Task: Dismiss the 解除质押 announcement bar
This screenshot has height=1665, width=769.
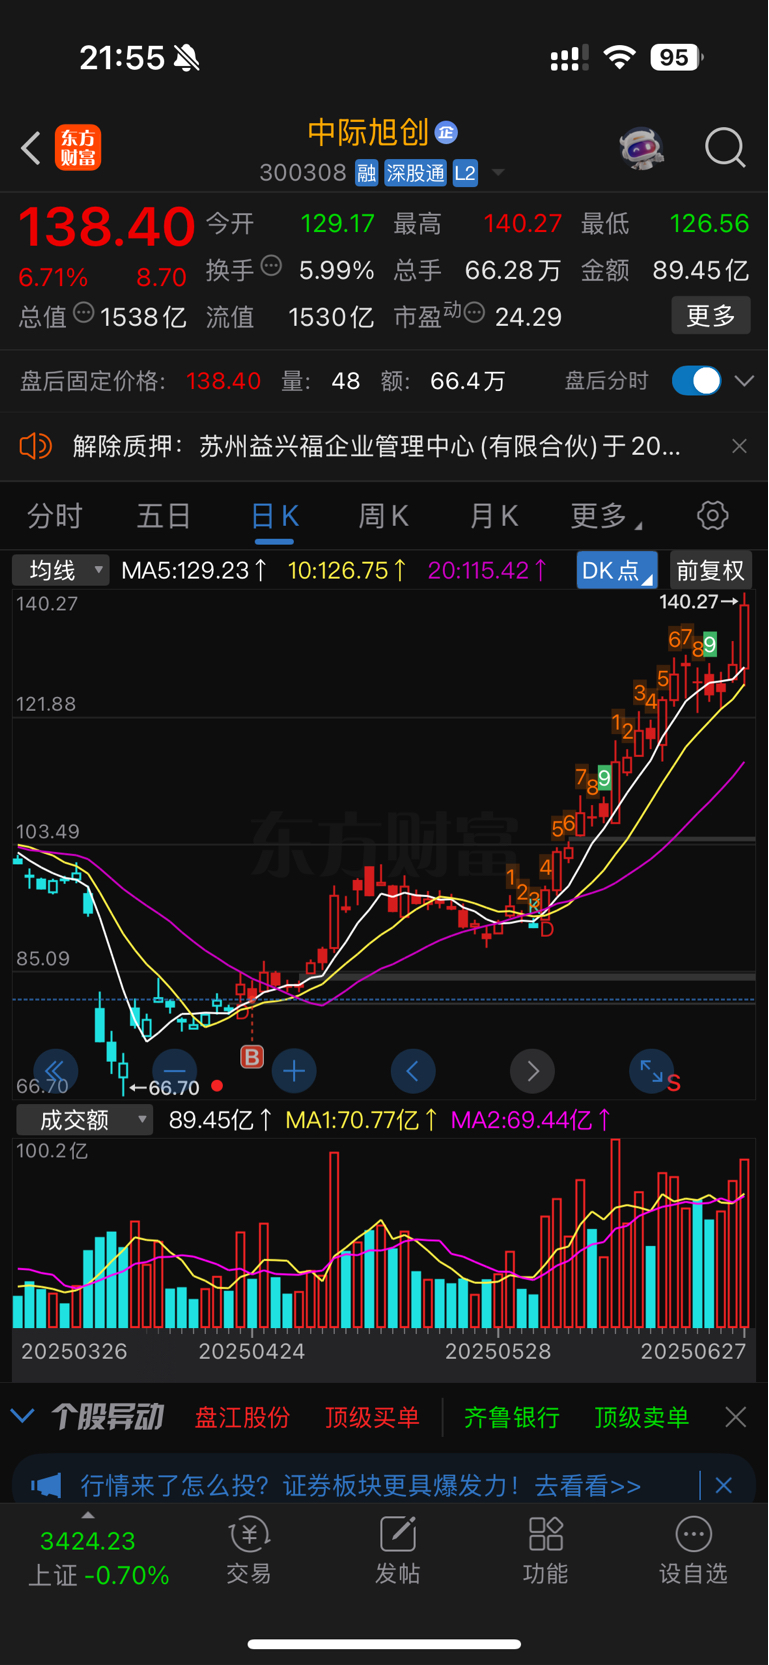Action: coord(739,446)
